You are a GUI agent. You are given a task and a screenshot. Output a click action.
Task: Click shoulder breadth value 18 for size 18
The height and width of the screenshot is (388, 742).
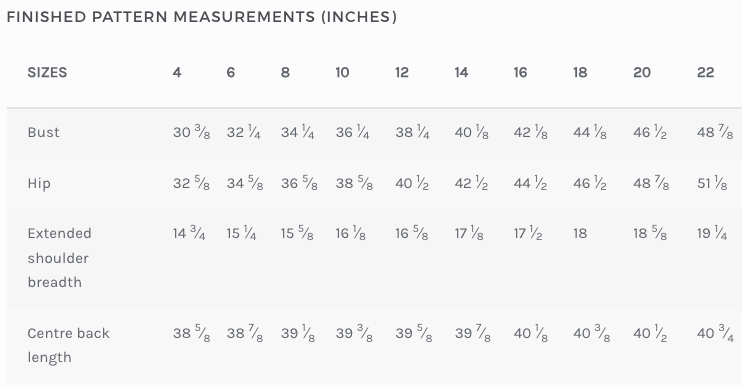coord(580,233)
